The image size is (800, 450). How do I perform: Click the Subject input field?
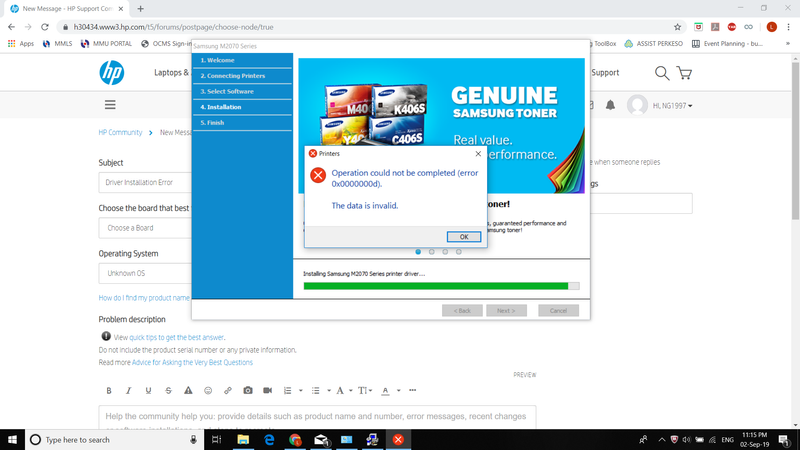(145, 182)
